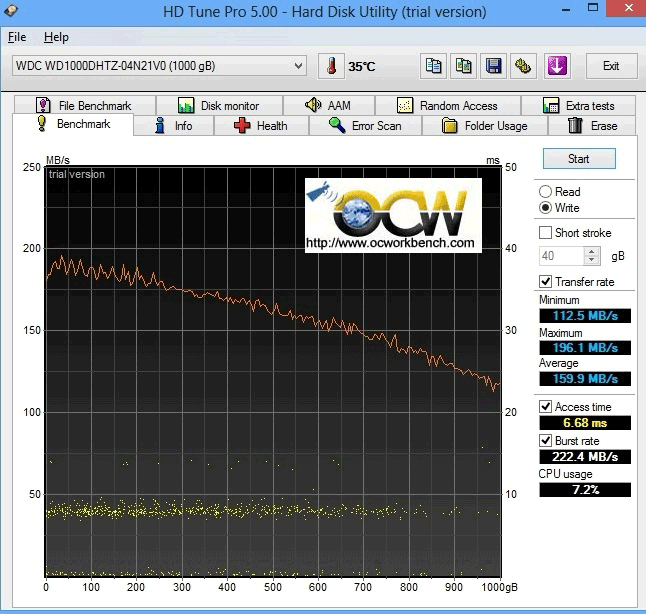Select the Read radio button
This screenshot has height=614, width=646.
point(545,192)
